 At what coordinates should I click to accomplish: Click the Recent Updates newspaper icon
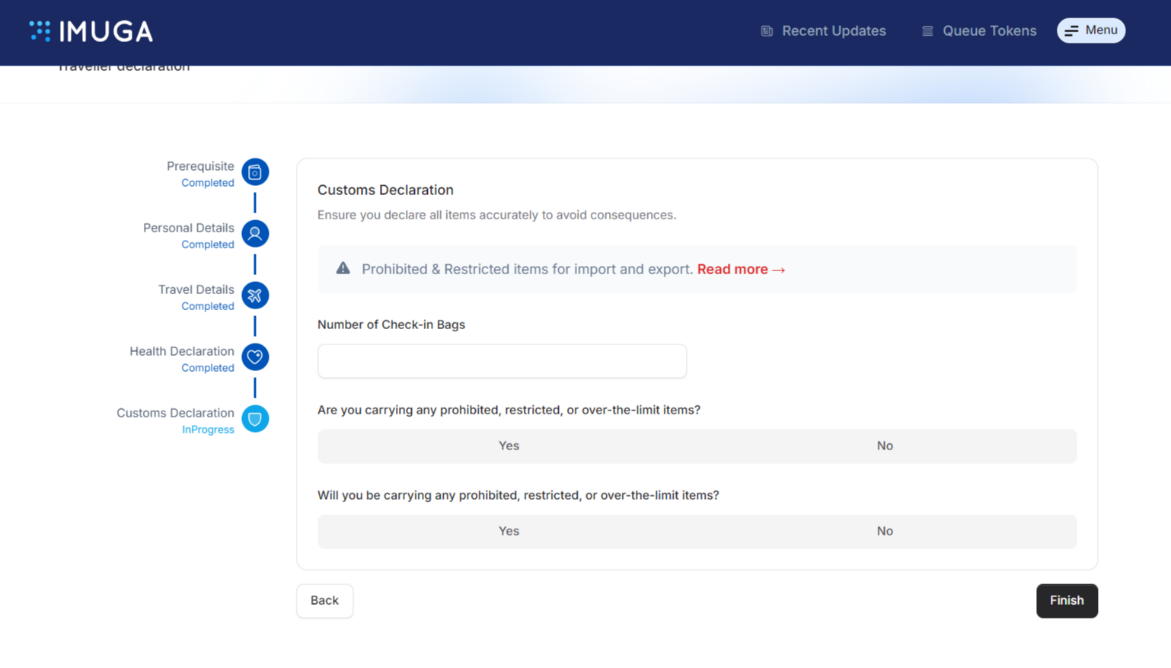pos(767,31)
